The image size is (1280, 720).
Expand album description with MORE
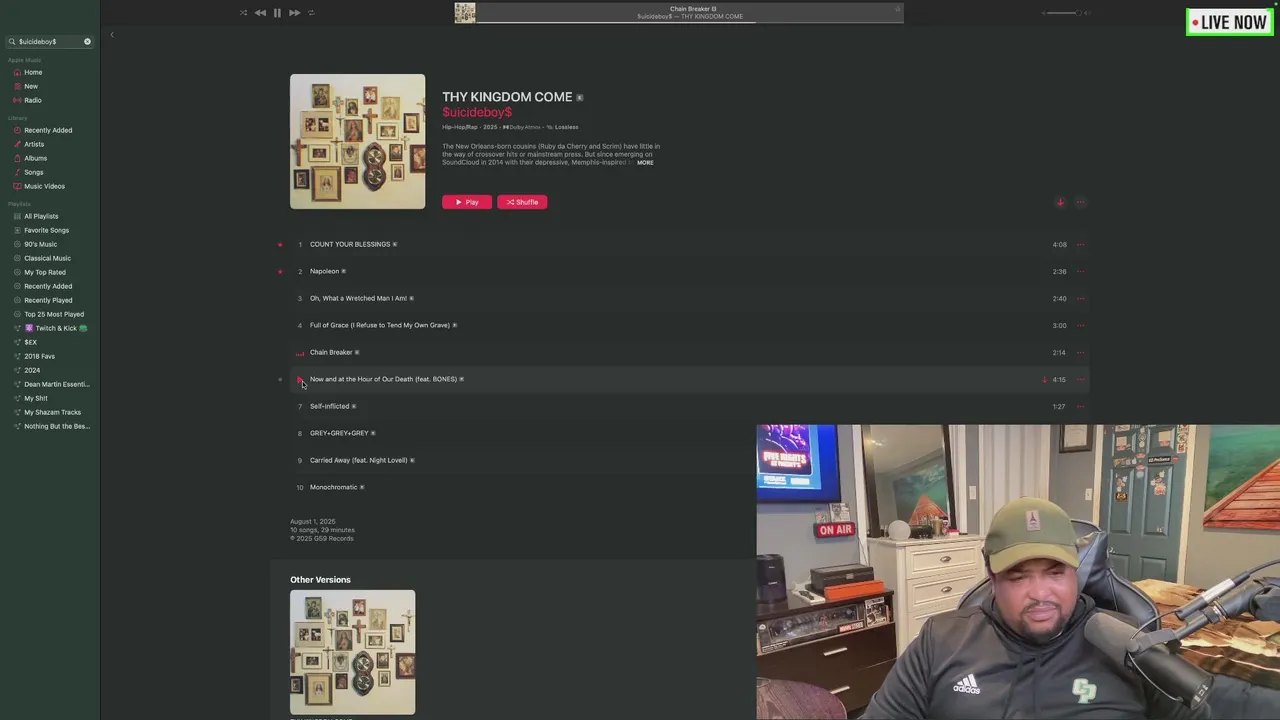click(x=645, y=162)
